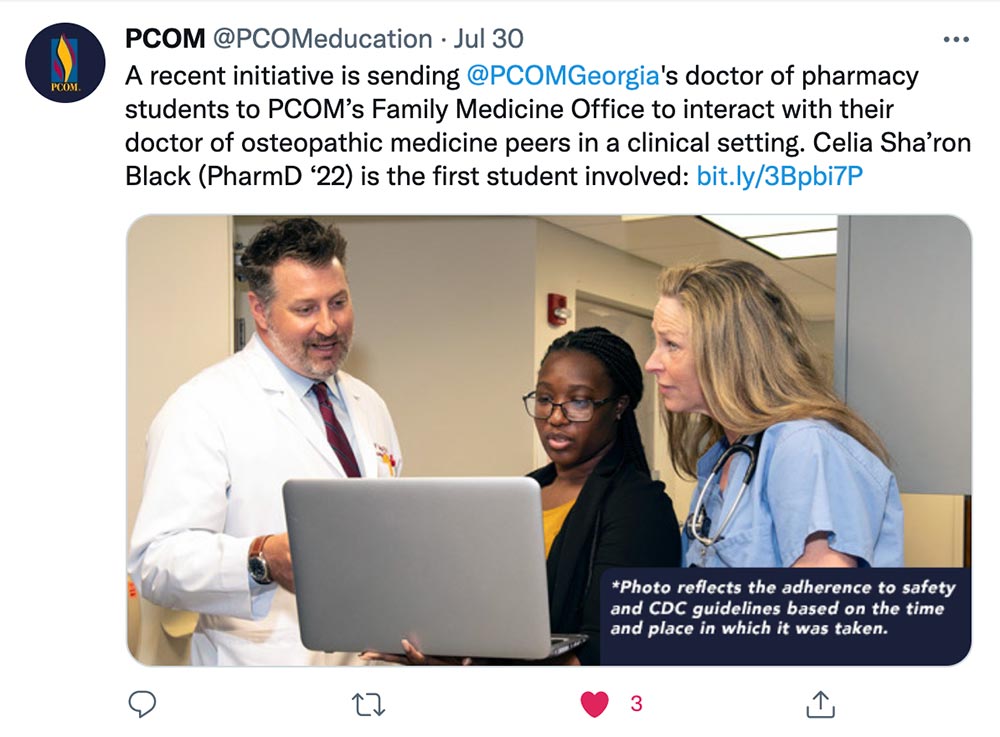This screenshot has width=1000, height=737.
Task: Unlike the tweet via red heart icon
Action: tap(594, 704)
